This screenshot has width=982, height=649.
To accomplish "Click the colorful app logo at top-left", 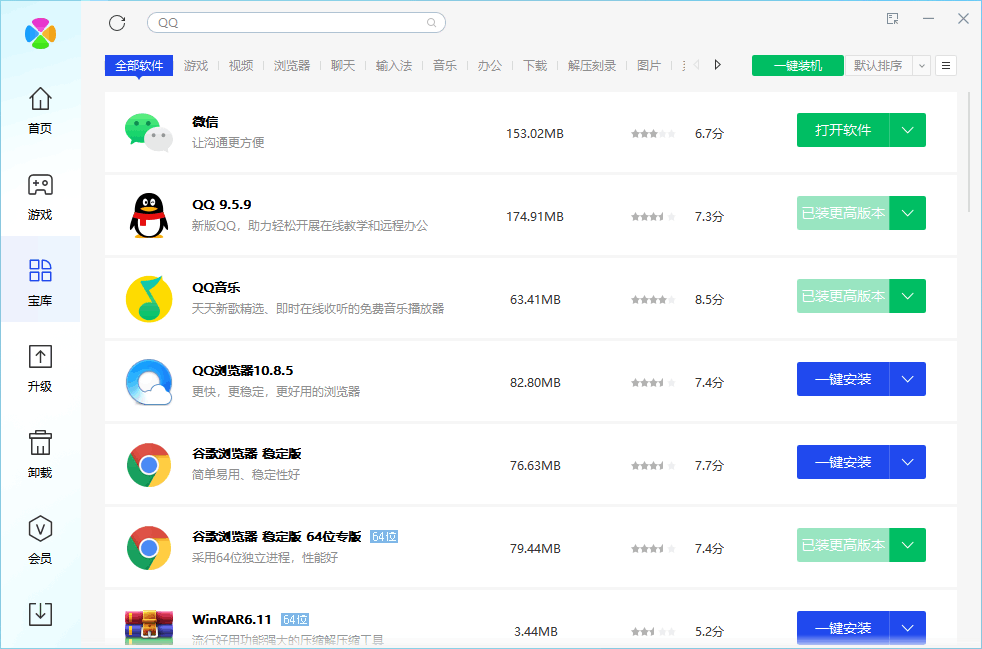I will click(40, 33).
